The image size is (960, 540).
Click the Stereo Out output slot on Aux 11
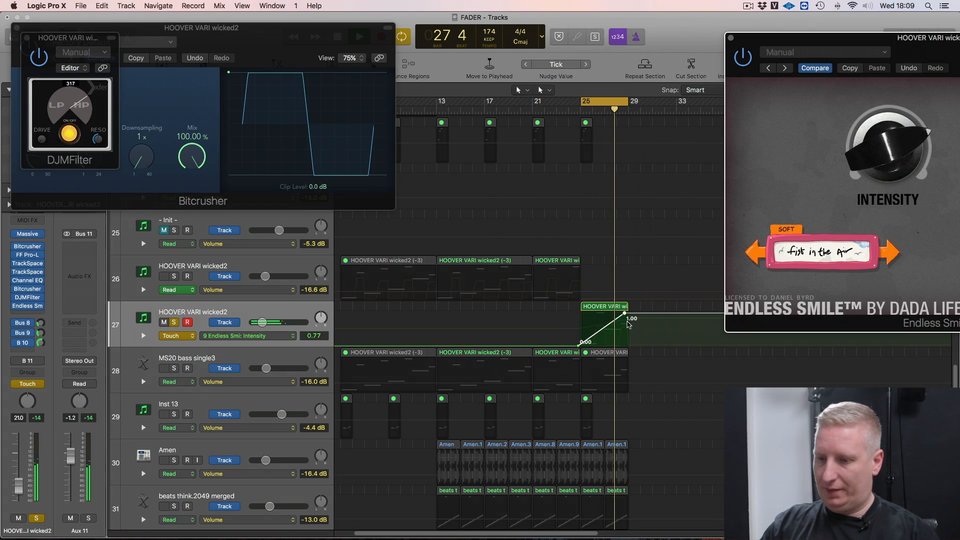coord(80,361)
